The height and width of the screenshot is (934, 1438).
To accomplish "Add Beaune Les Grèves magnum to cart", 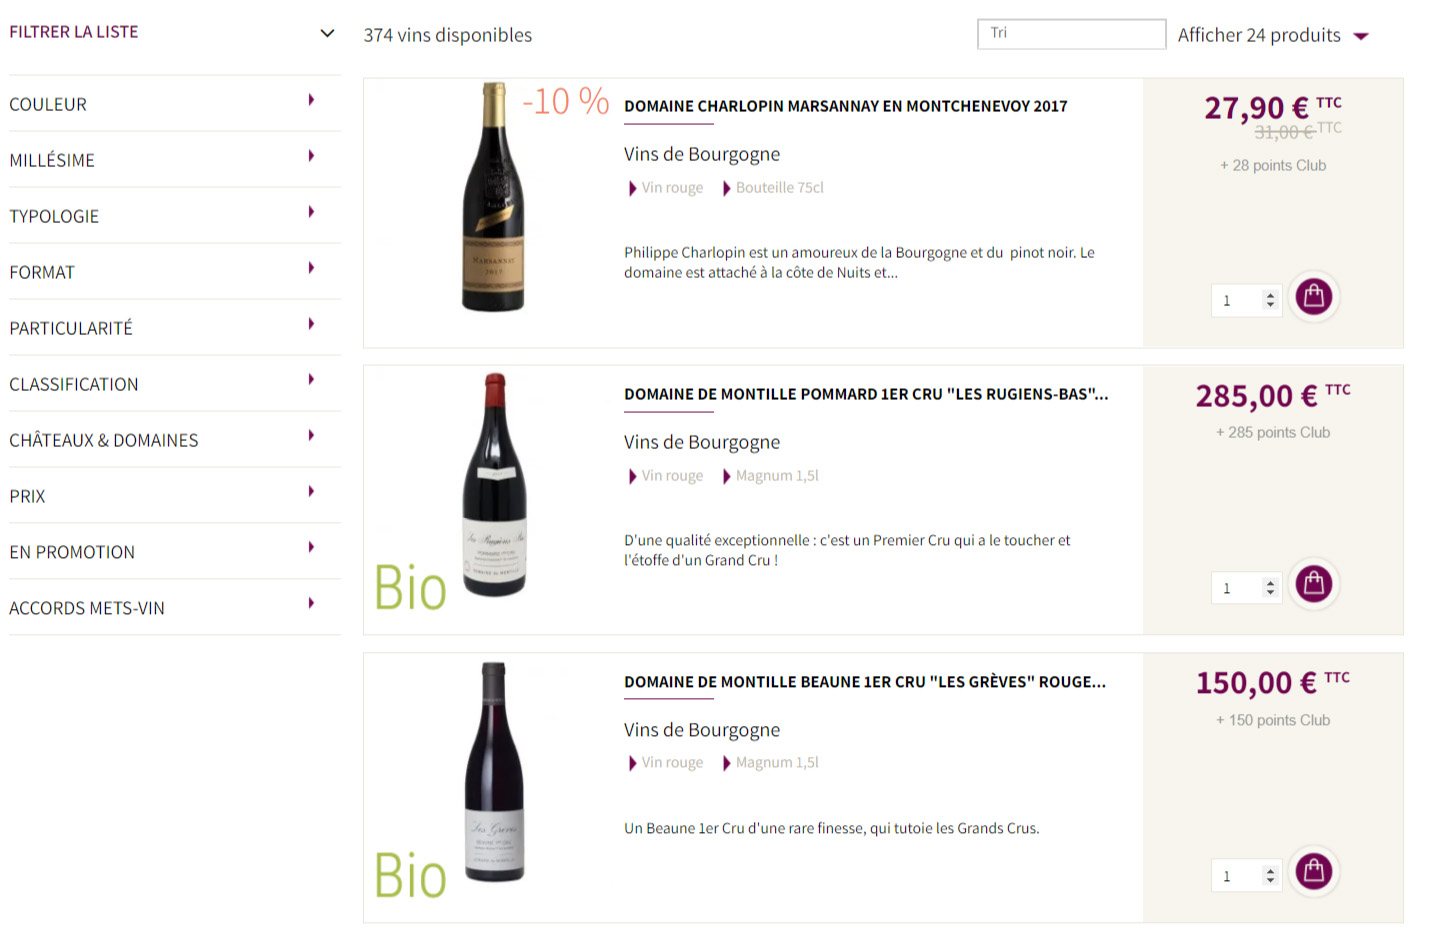I will pos(1313,872).
